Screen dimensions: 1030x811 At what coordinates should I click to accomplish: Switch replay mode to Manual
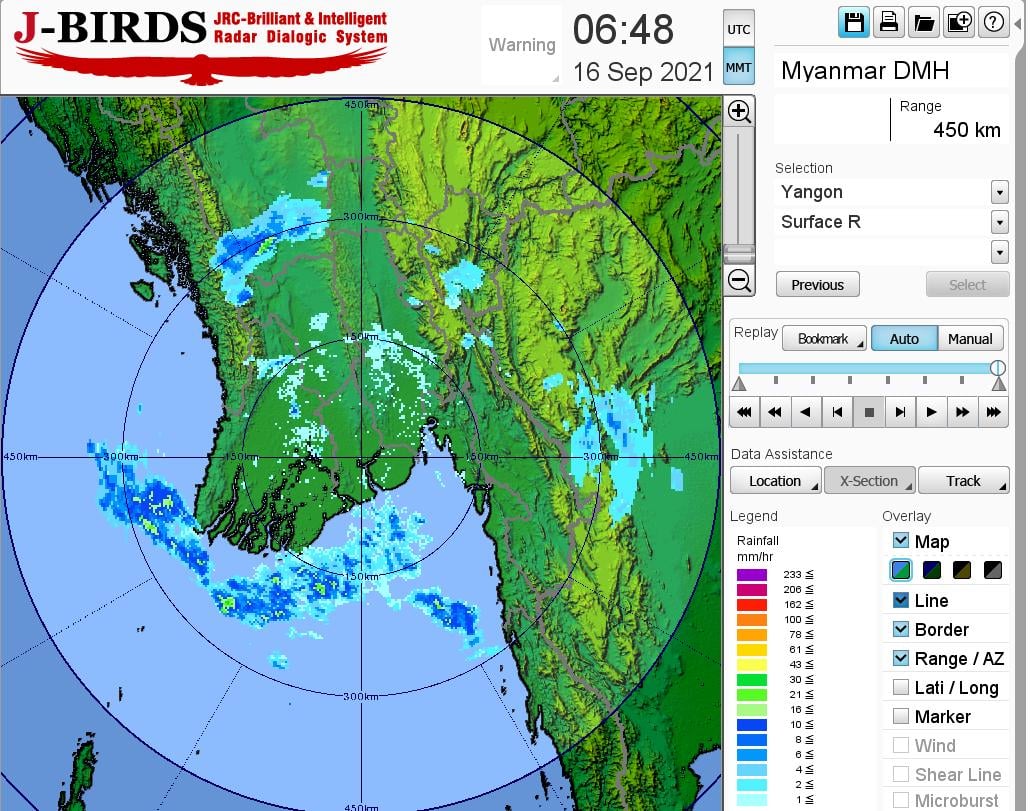[x=969, y=339]
